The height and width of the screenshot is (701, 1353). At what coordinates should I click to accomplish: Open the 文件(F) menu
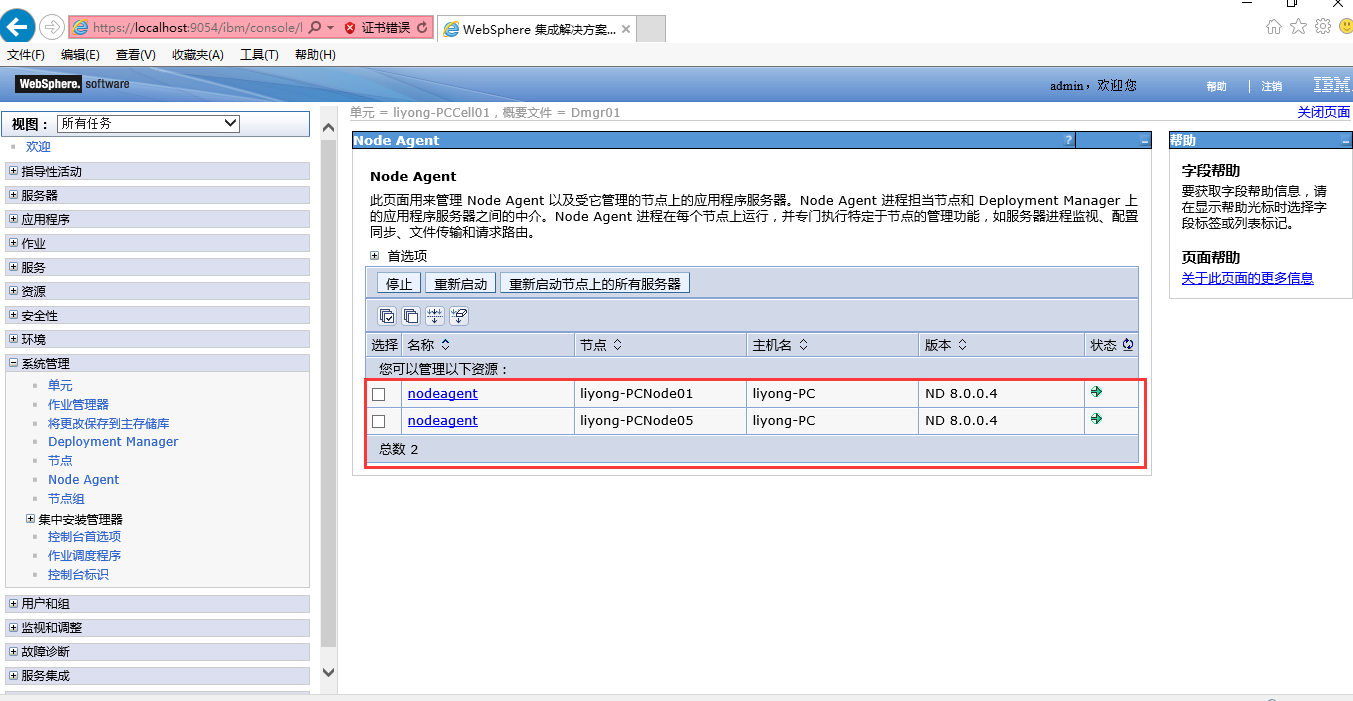[26, 55]
